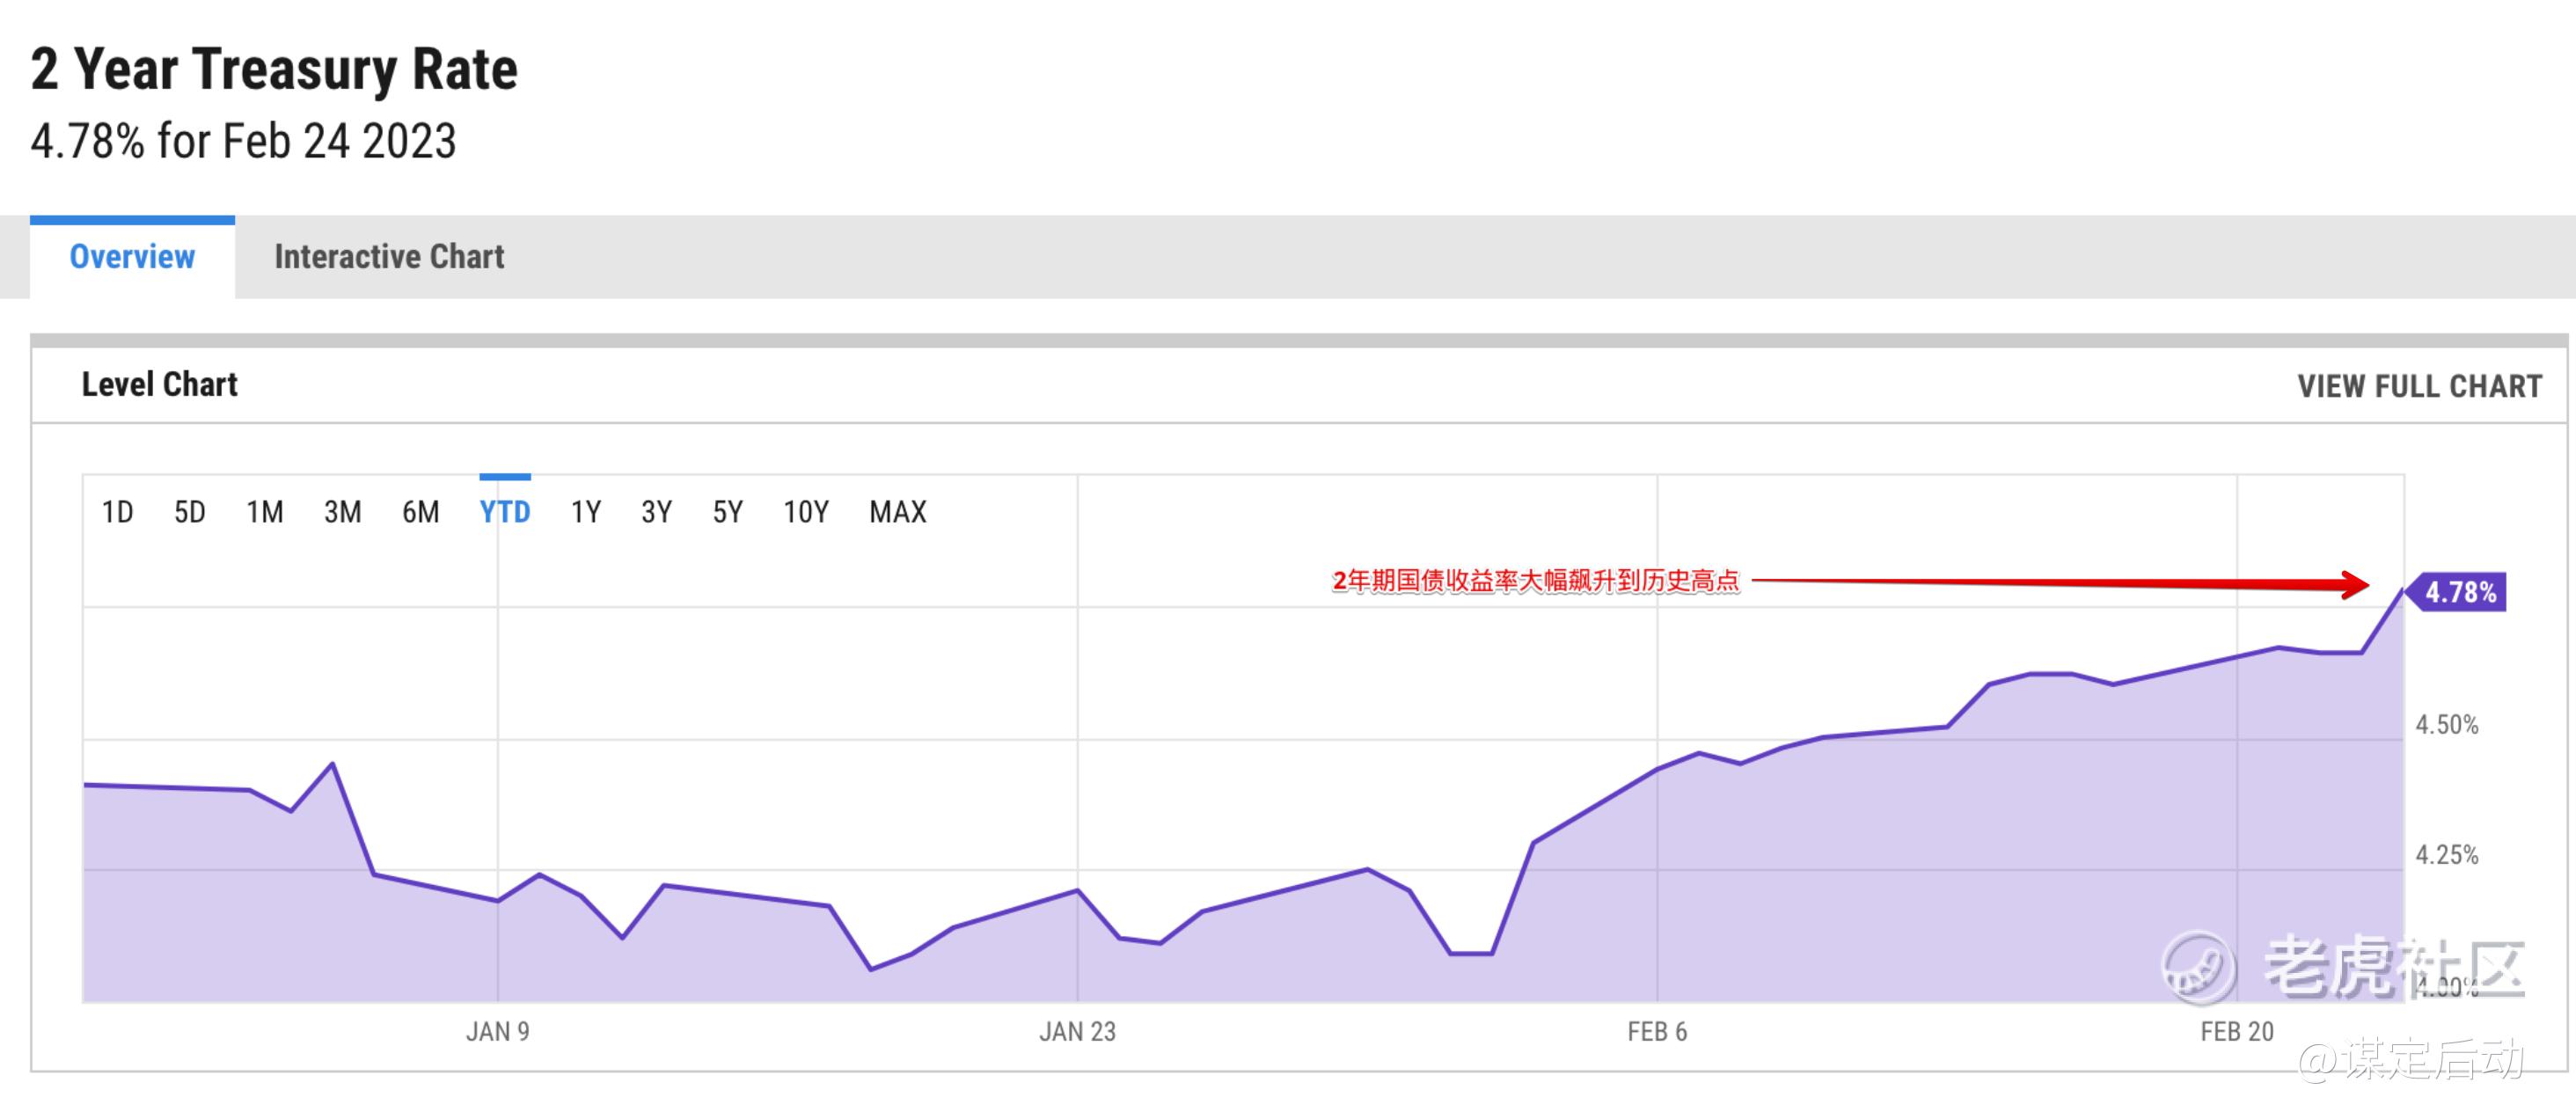Click the Tiger community logo watermark
This screenshot has height=1119, width=2576.
[2197, 967]
